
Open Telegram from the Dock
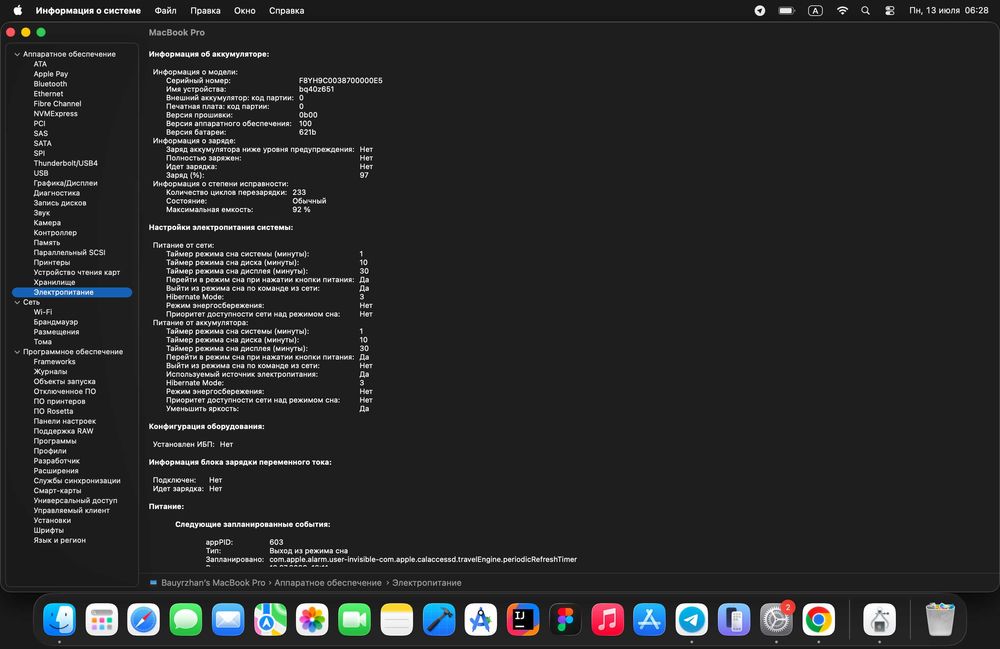click(692, 619)
